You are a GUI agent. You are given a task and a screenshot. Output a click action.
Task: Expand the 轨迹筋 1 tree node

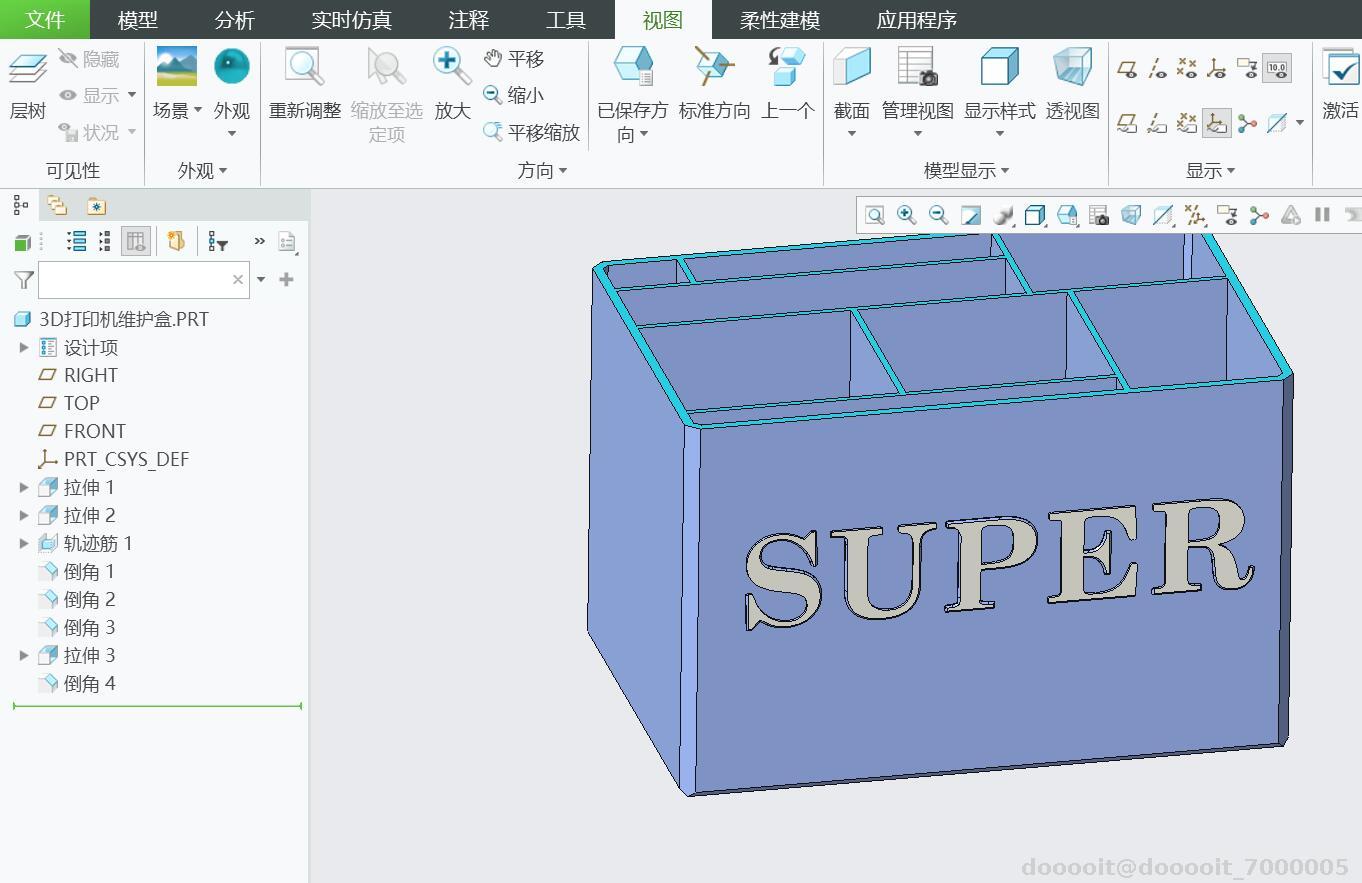24,543
